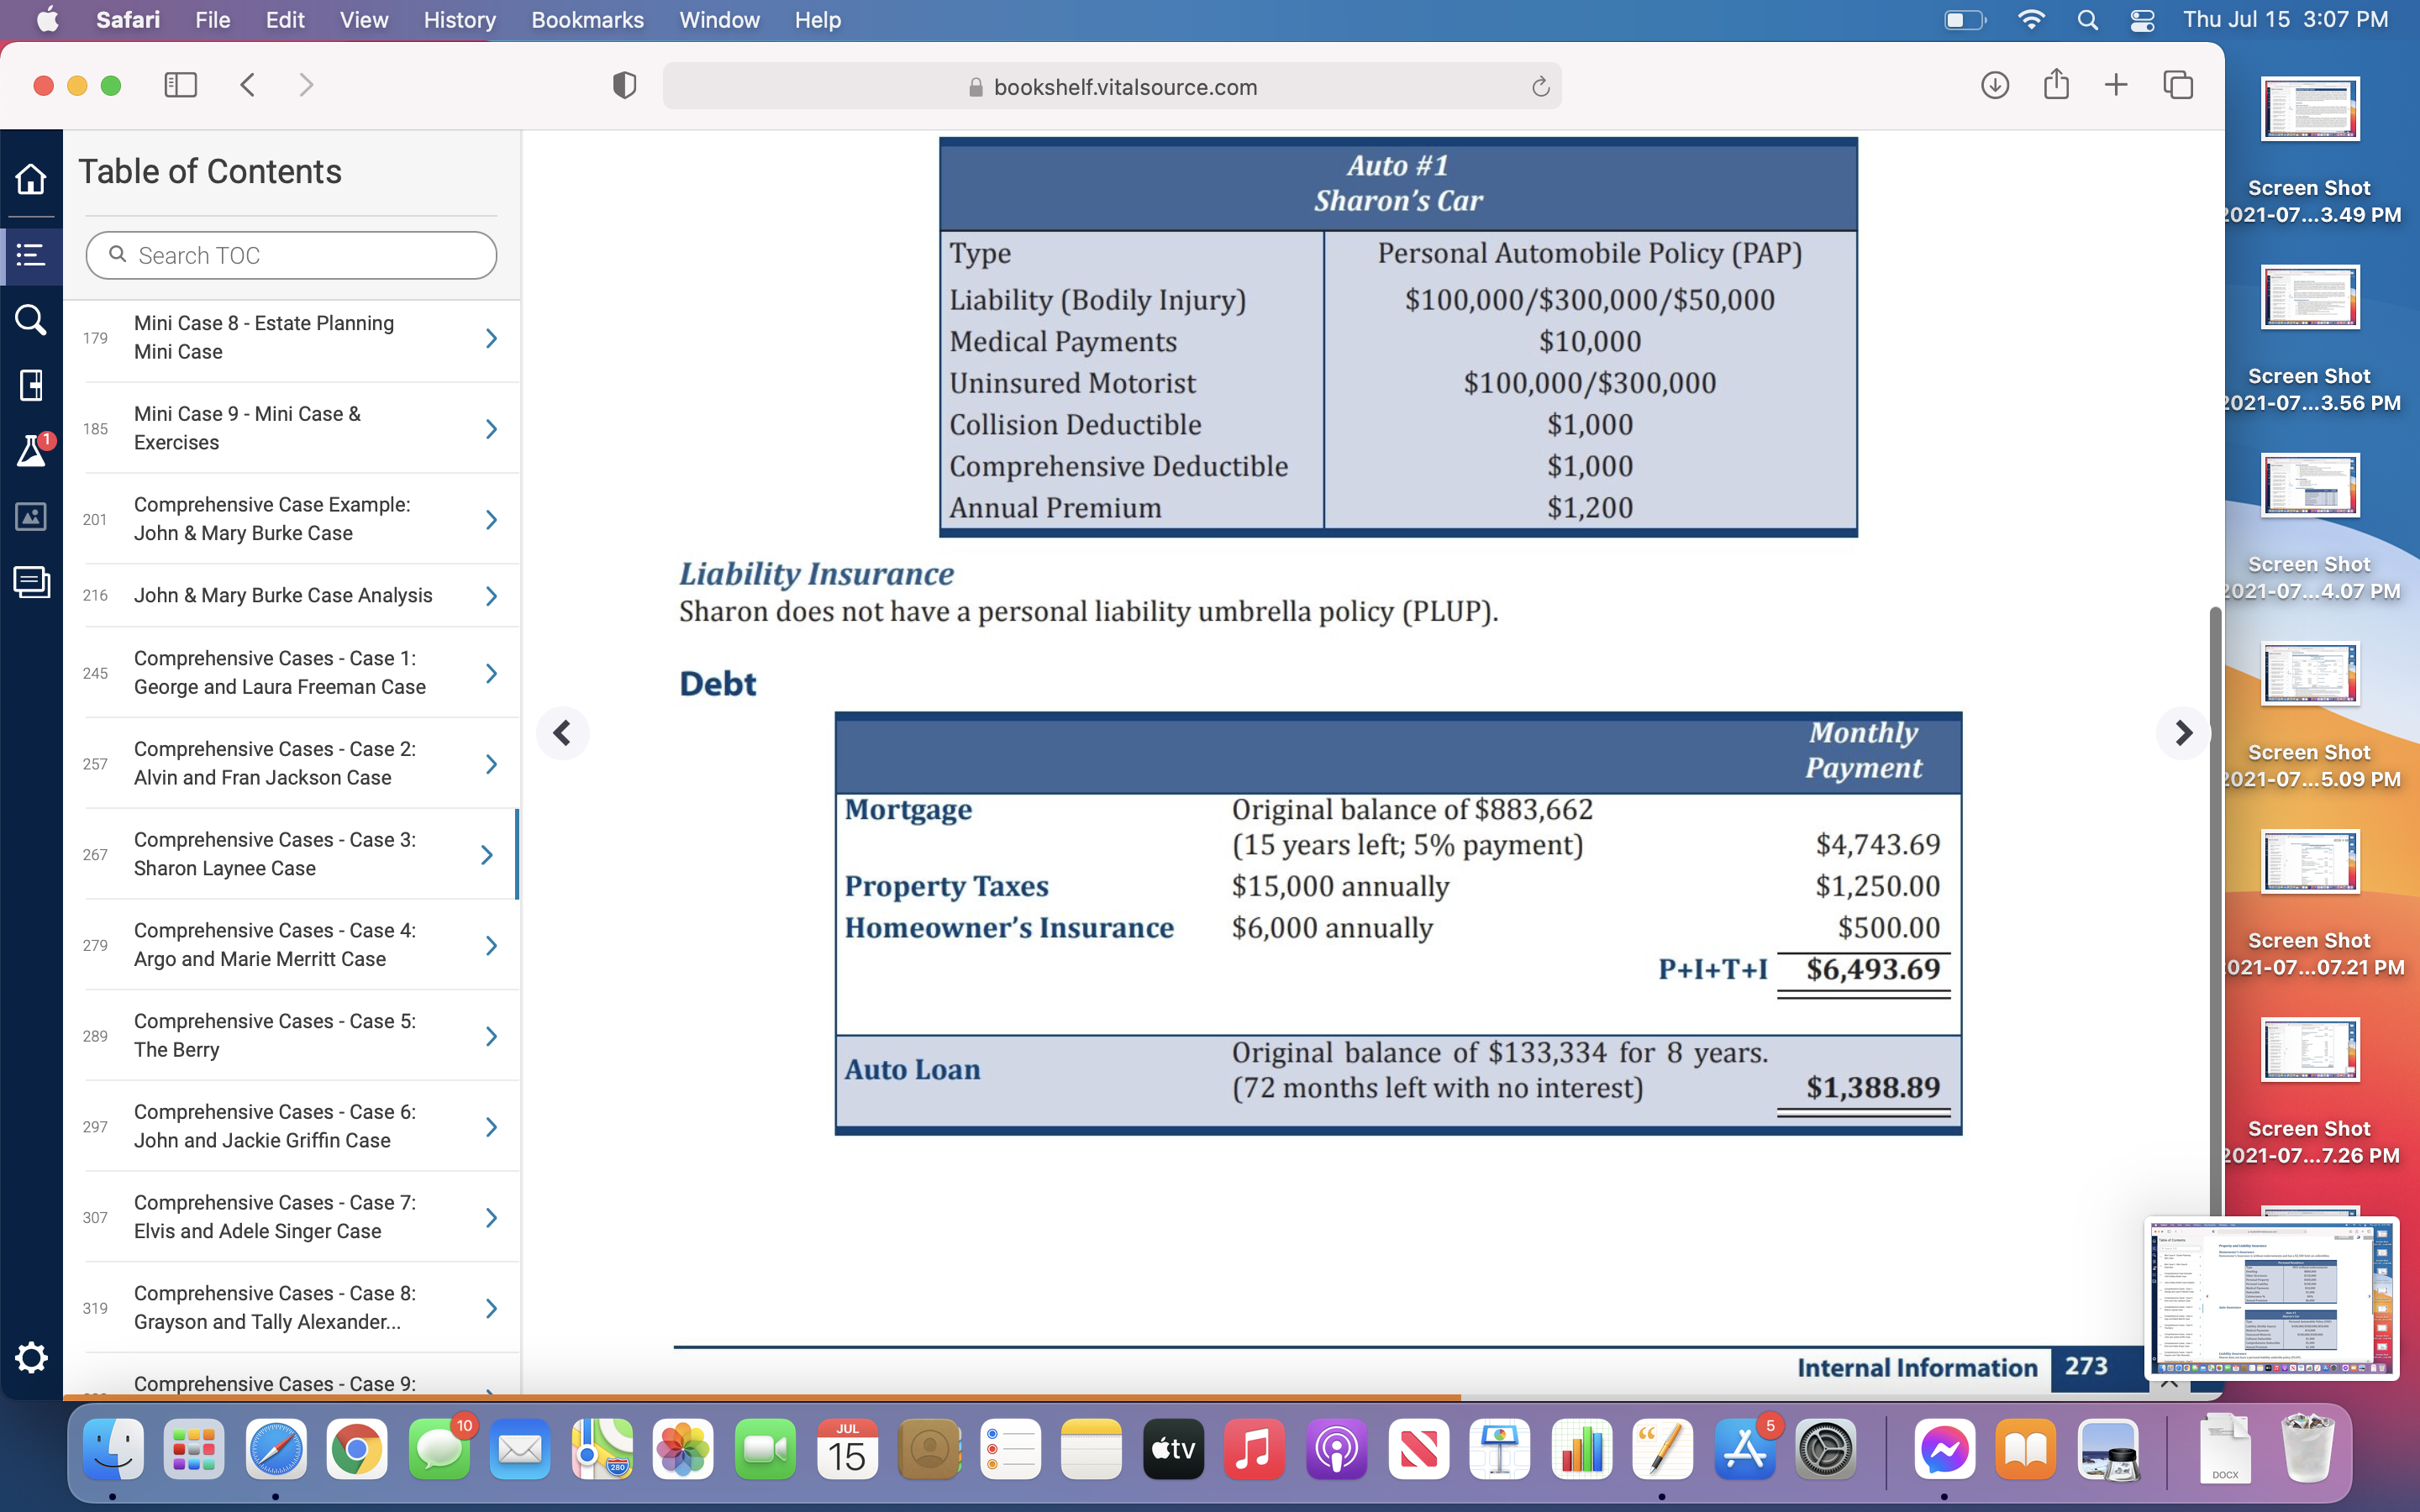Open the Edit menu

[x=285, y=20]
